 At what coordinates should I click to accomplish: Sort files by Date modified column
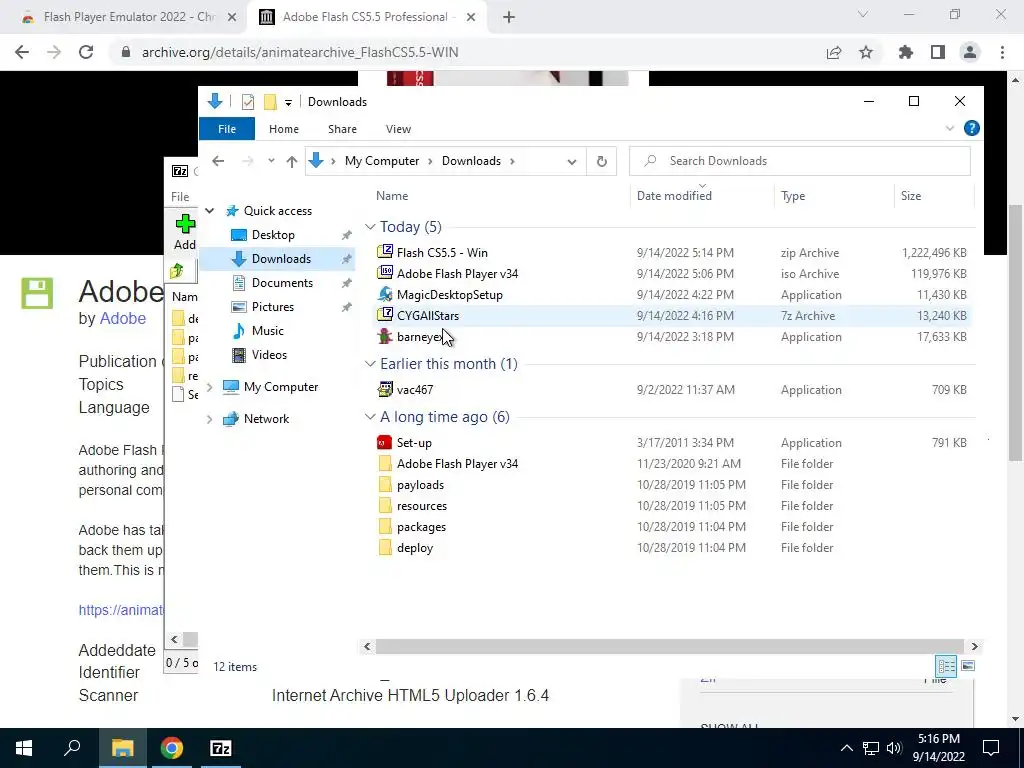[674, 196]
